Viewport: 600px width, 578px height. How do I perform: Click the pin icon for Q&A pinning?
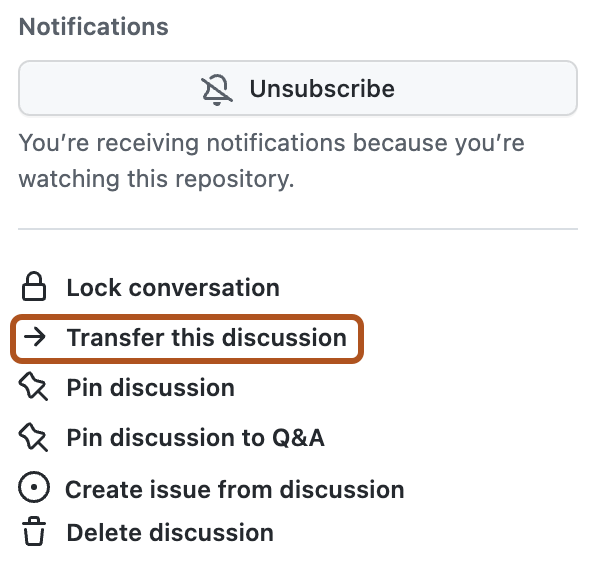[x=34, y=438]
